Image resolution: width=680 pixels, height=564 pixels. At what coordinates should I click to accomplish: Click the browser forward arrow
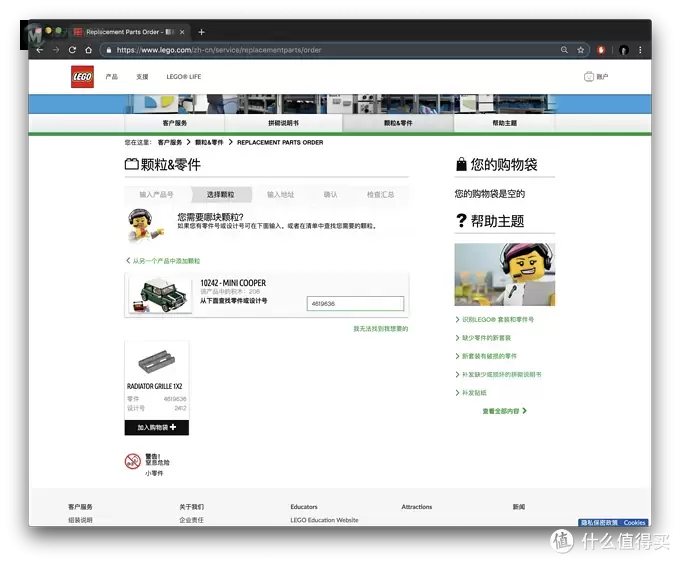tap(56, 50)
